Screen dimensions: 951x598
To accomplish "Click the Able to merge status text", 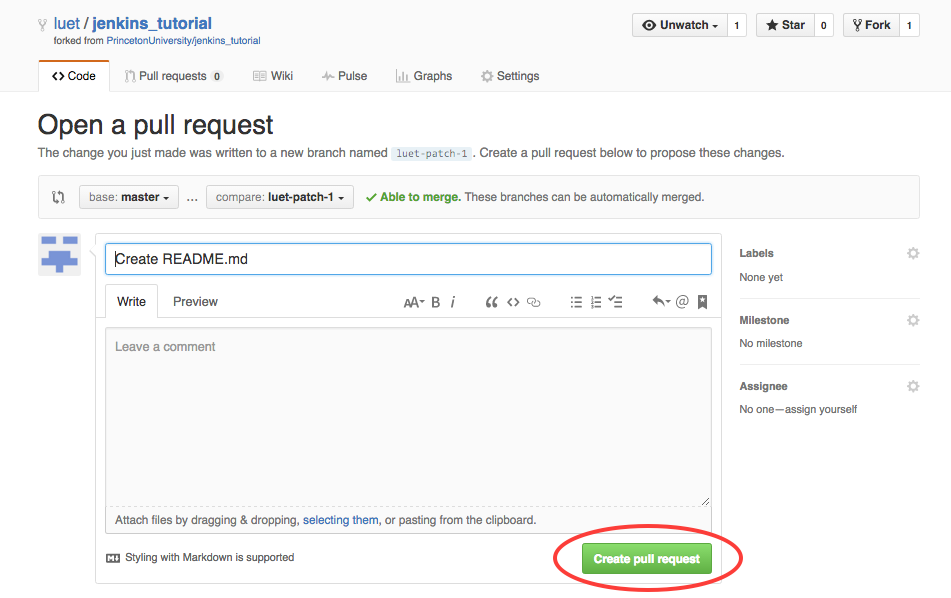I will [x=420, y=197].
